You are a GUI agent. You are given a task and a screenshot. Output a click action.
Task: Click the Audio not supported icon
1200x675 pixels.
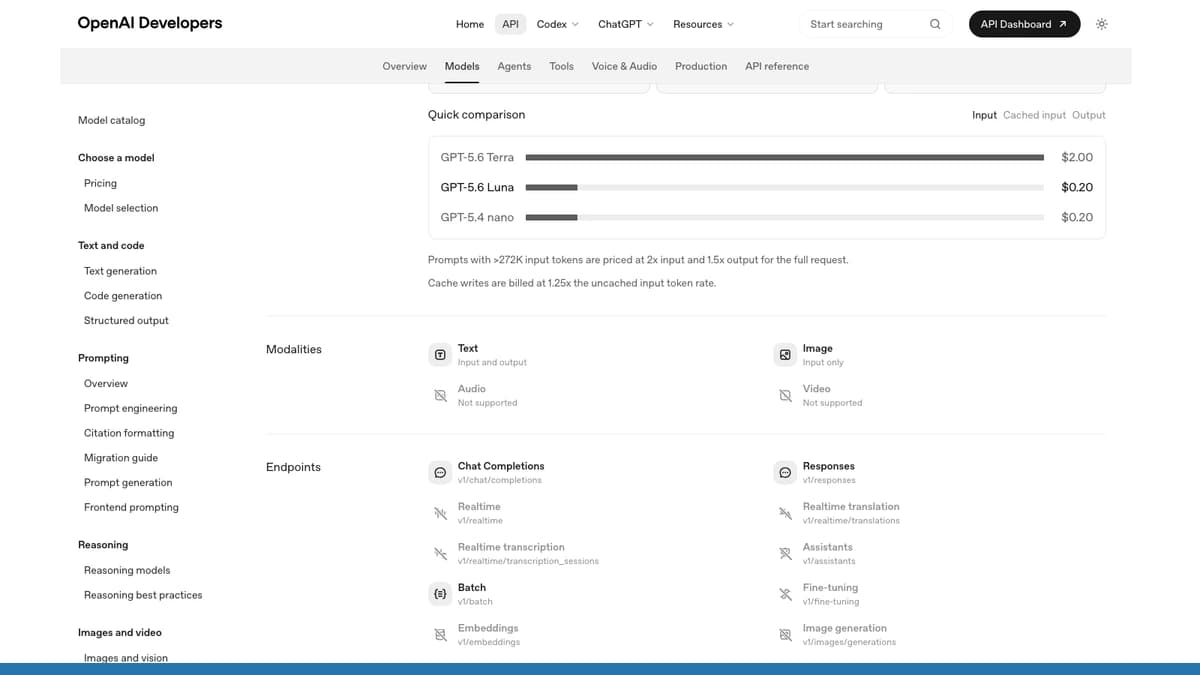(440, 395)
